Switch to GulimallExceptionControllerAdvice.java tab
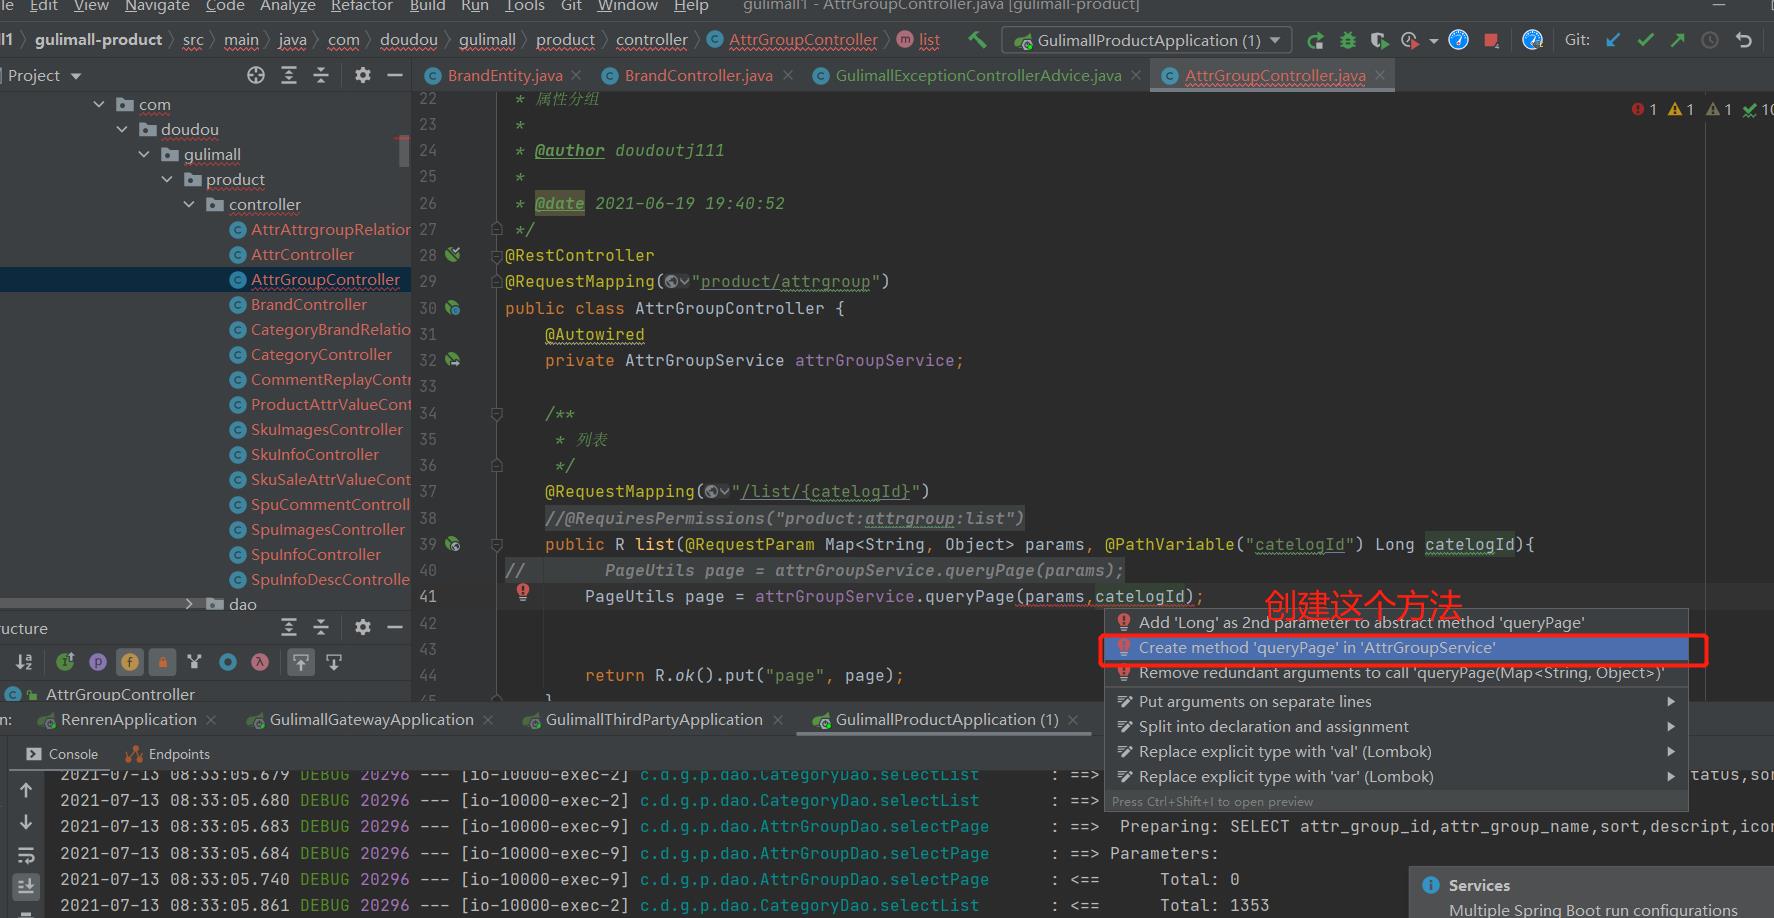Viewport: 1774px width, 918px height. (x=978, y=76)
